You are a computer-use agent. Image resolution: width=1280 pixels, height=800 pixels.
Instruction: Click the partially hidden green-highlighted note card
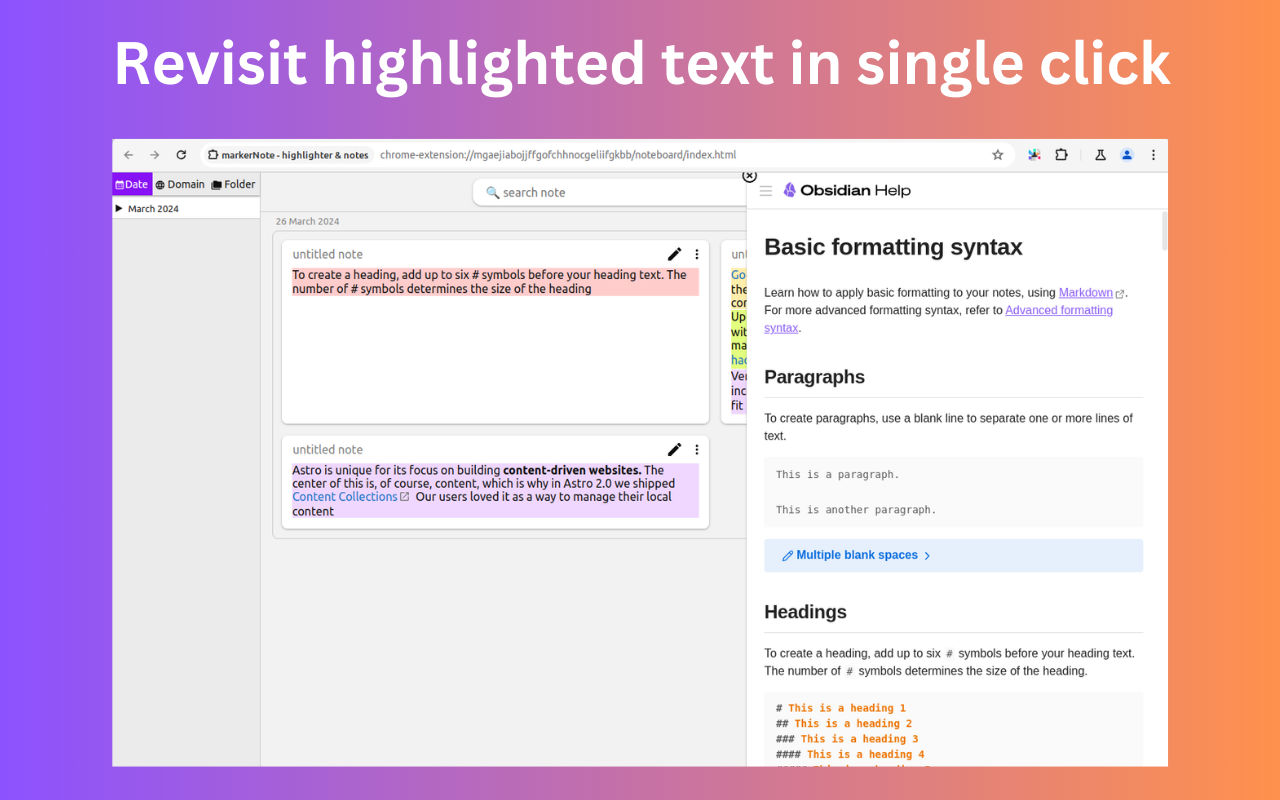[x=734, y=332]
